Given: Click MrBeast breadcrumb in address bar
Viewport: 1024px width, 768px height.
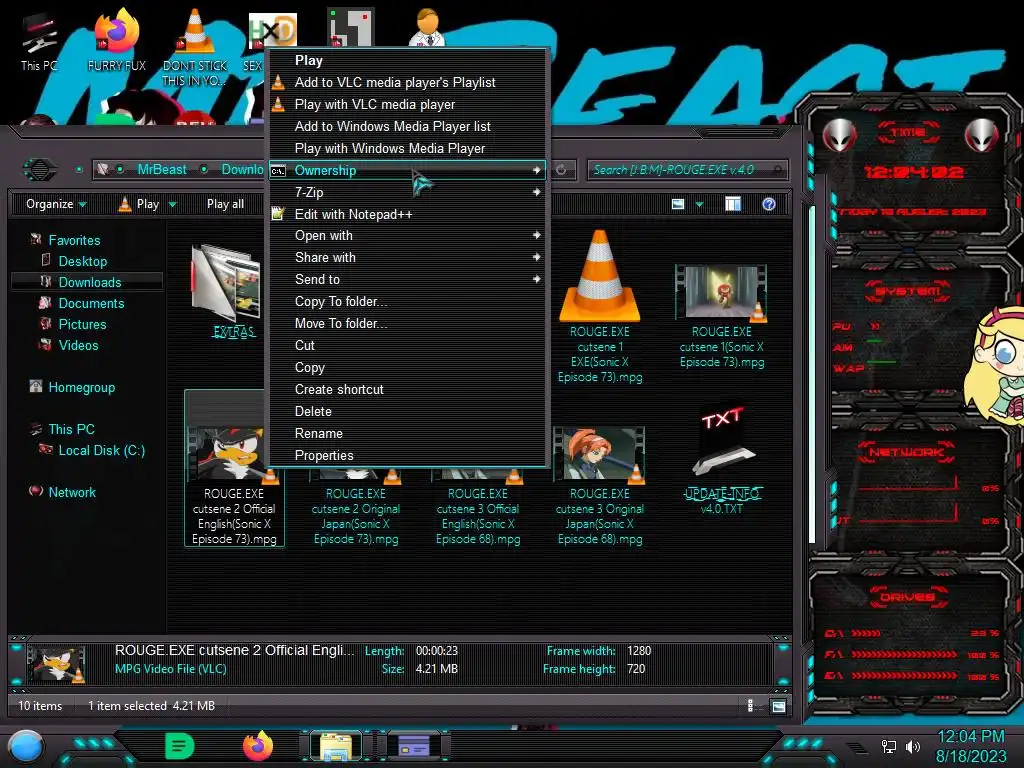Looking at the screenshot, I should [161, 170].
